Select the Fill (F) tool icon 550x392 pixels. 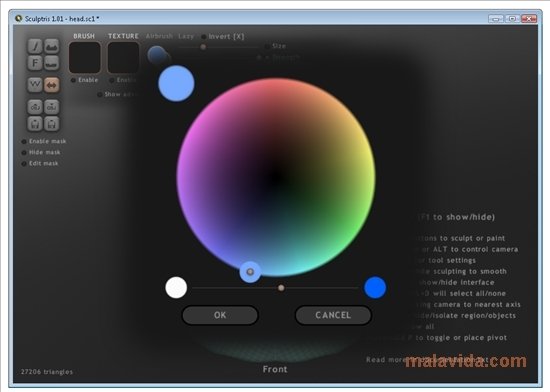tap(35, 63)
